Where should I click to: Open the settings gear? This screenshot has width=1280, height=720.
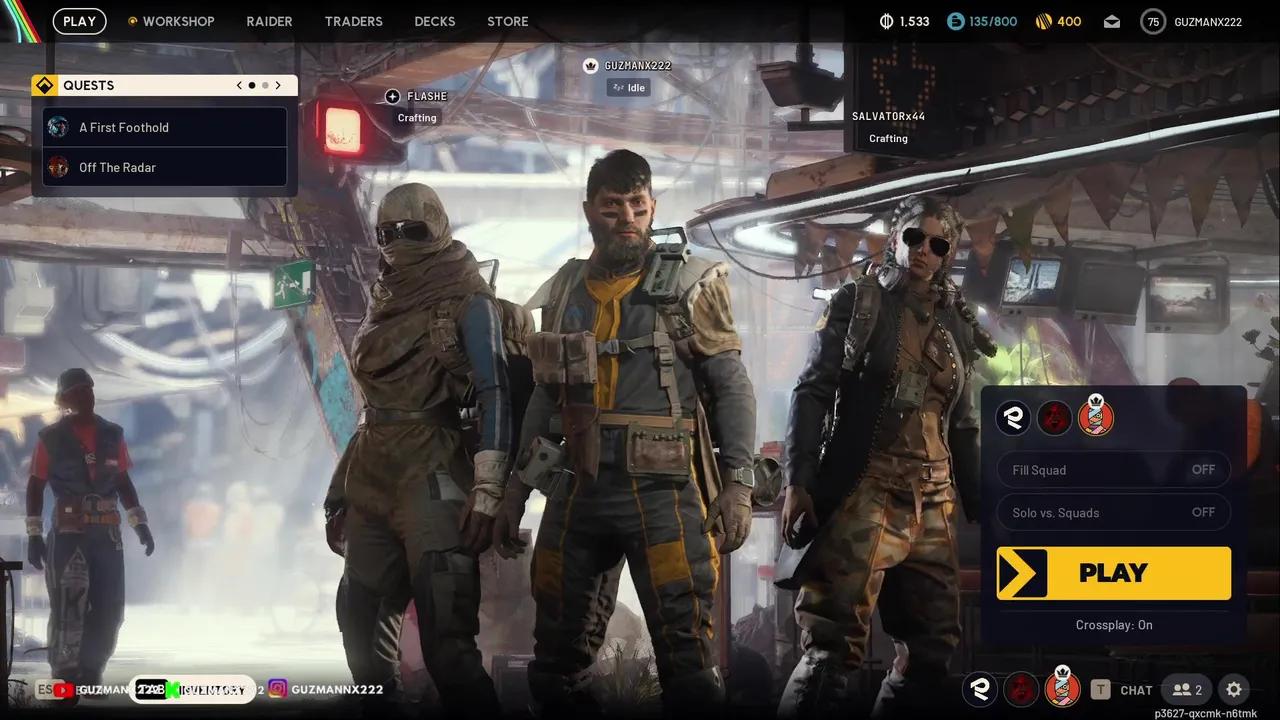pyautogui.click(x=1234, y=689)
